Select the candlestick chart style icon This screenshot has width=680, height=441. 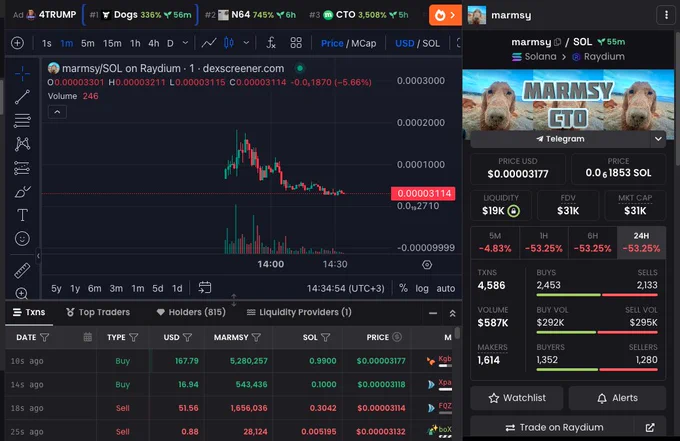click(x=229, y=43)
